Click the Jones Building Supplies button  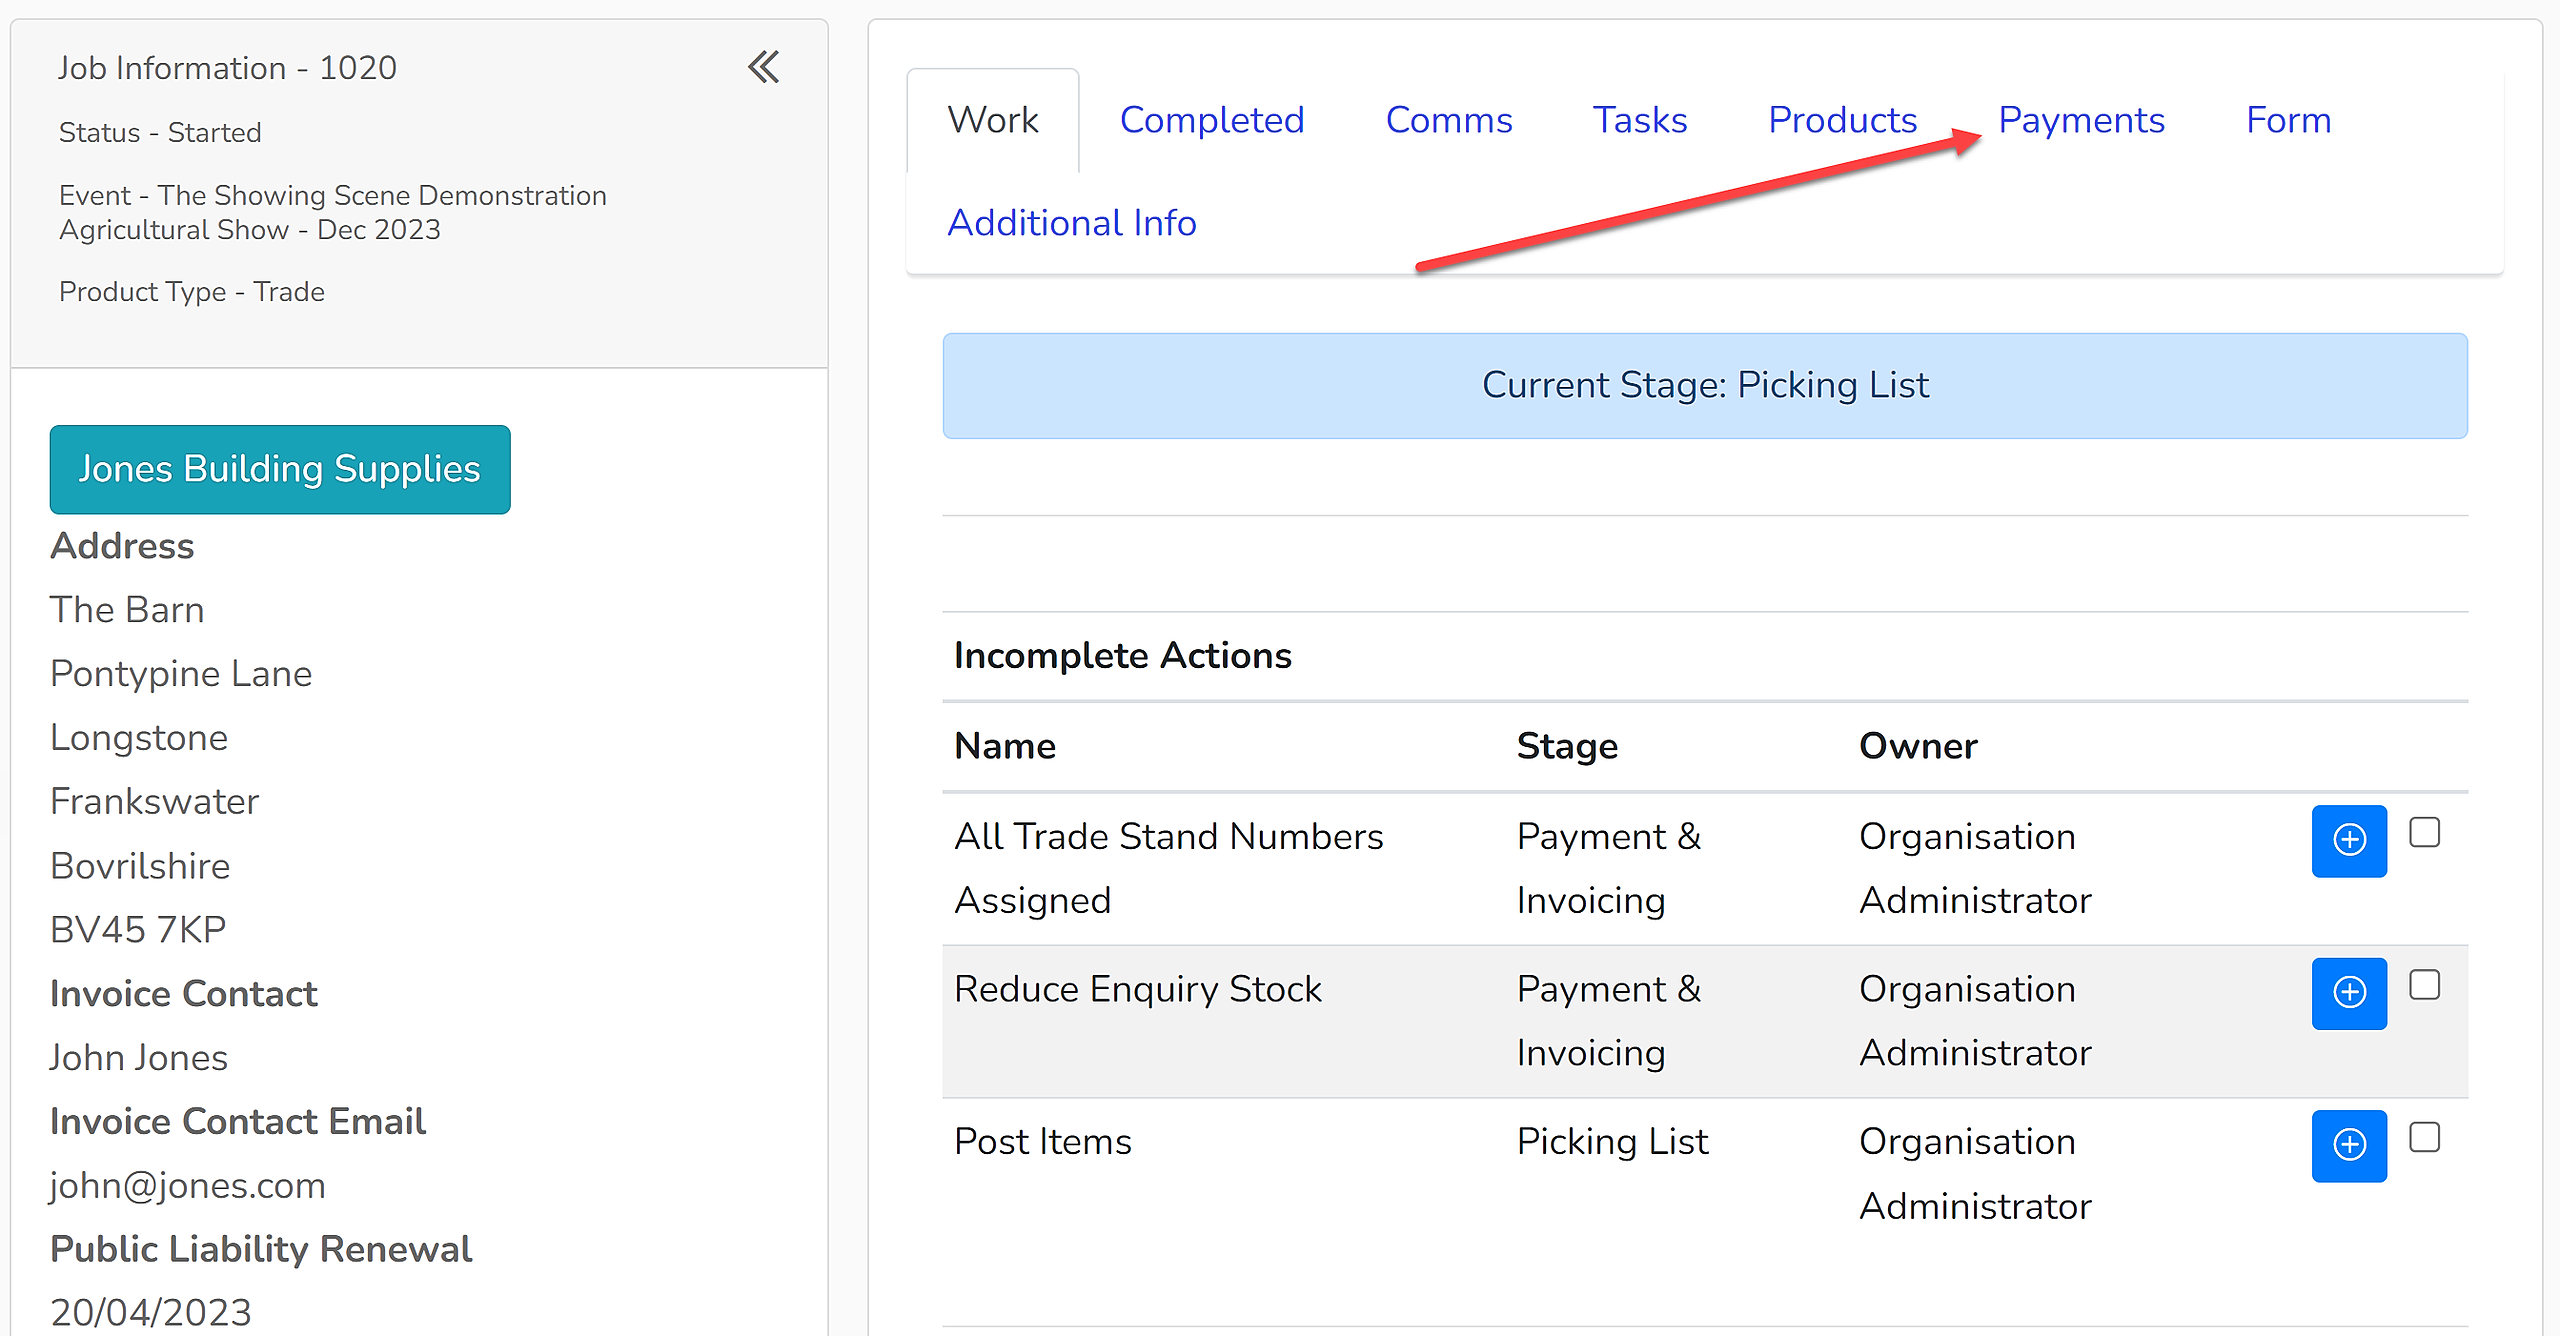coord(280,469)
